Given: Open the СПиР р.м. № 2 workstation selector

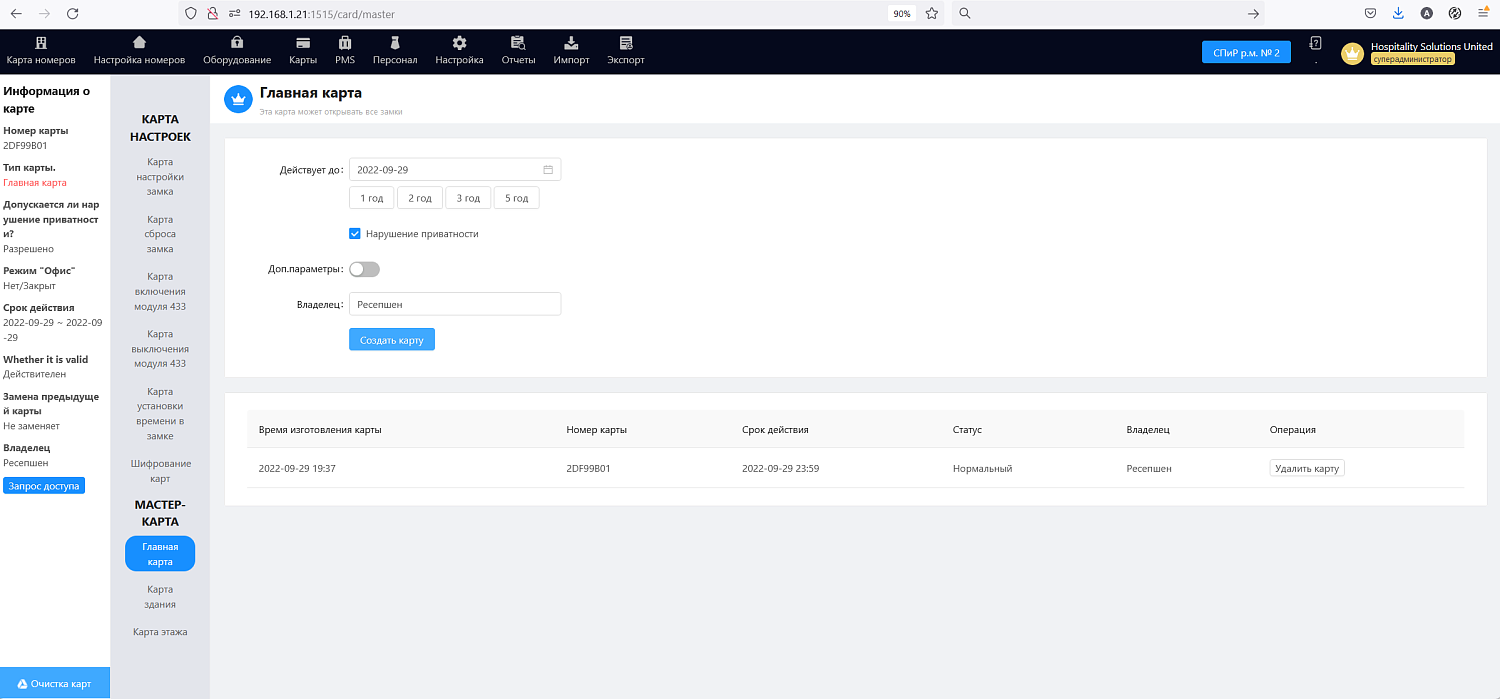Looking at the screenshot, I should 1246,52.
